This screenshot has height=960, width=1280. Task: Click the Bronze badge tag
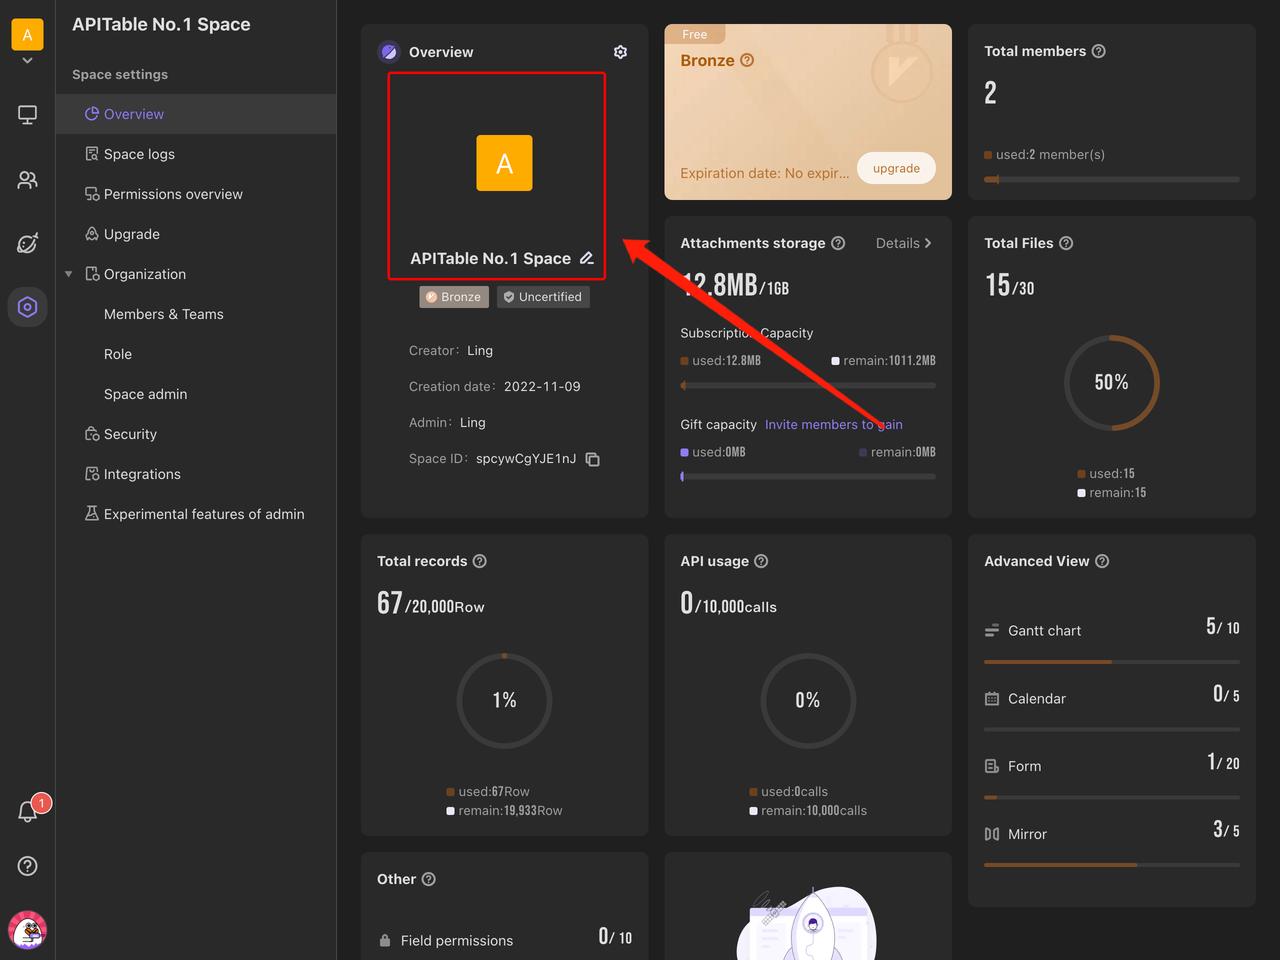coord(454,297)
